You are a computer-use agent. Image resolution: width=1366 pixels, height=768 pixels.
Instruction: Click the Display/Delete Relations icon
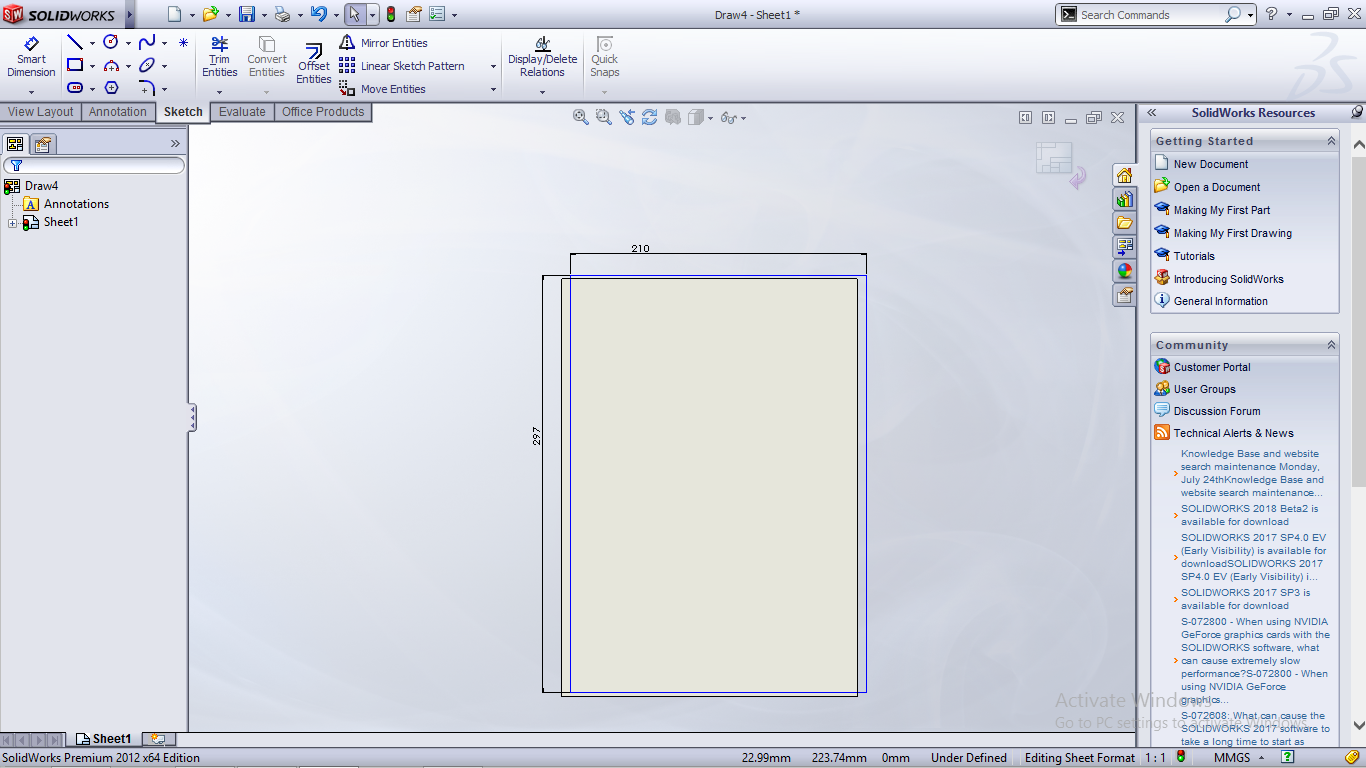541,59
